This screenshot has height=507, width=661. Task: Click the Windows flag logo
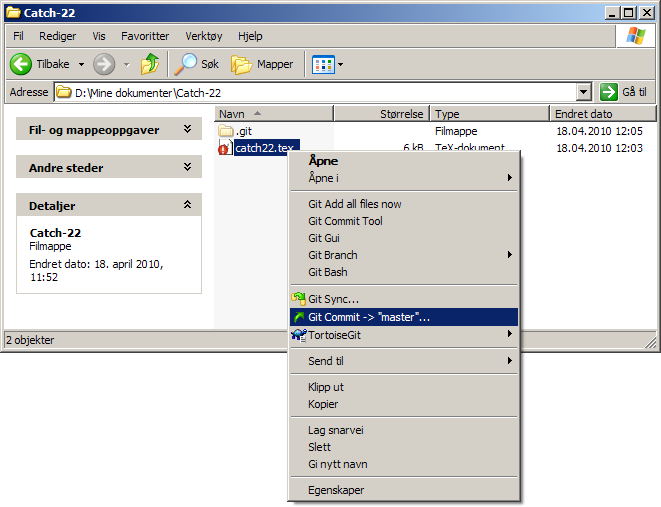click(636, 36)
